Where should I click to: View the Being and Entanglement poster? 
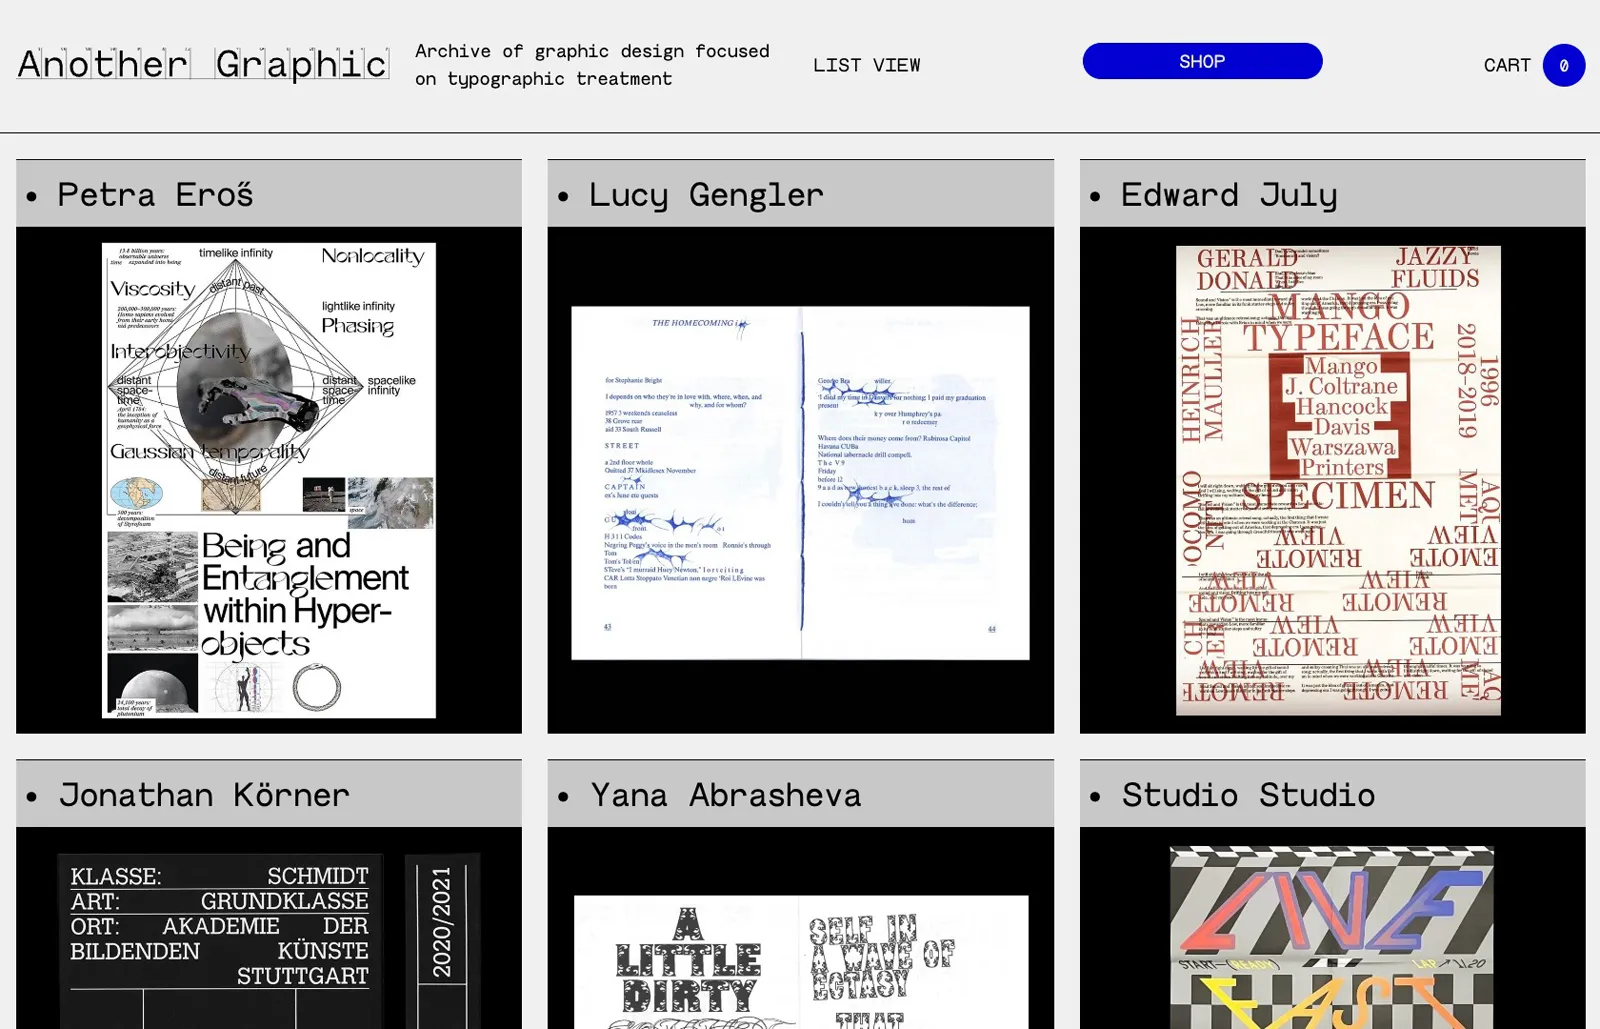(269, 480)
